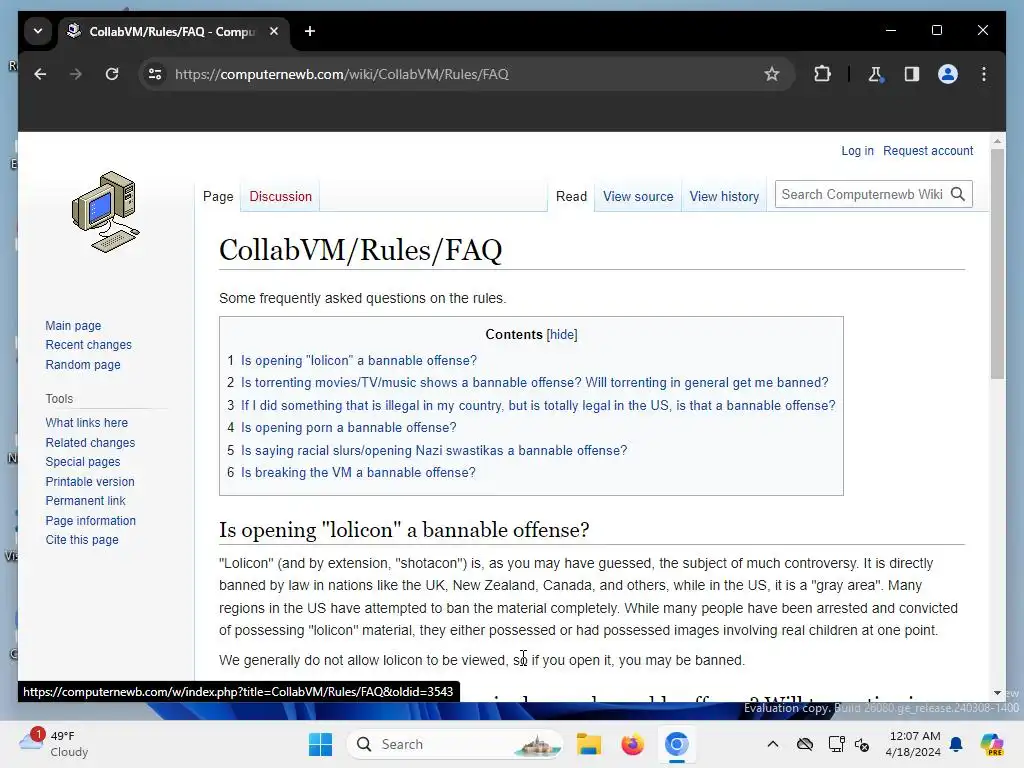Jump to illegal in my country question
The image size is (1024, 768).
point(538,406)
